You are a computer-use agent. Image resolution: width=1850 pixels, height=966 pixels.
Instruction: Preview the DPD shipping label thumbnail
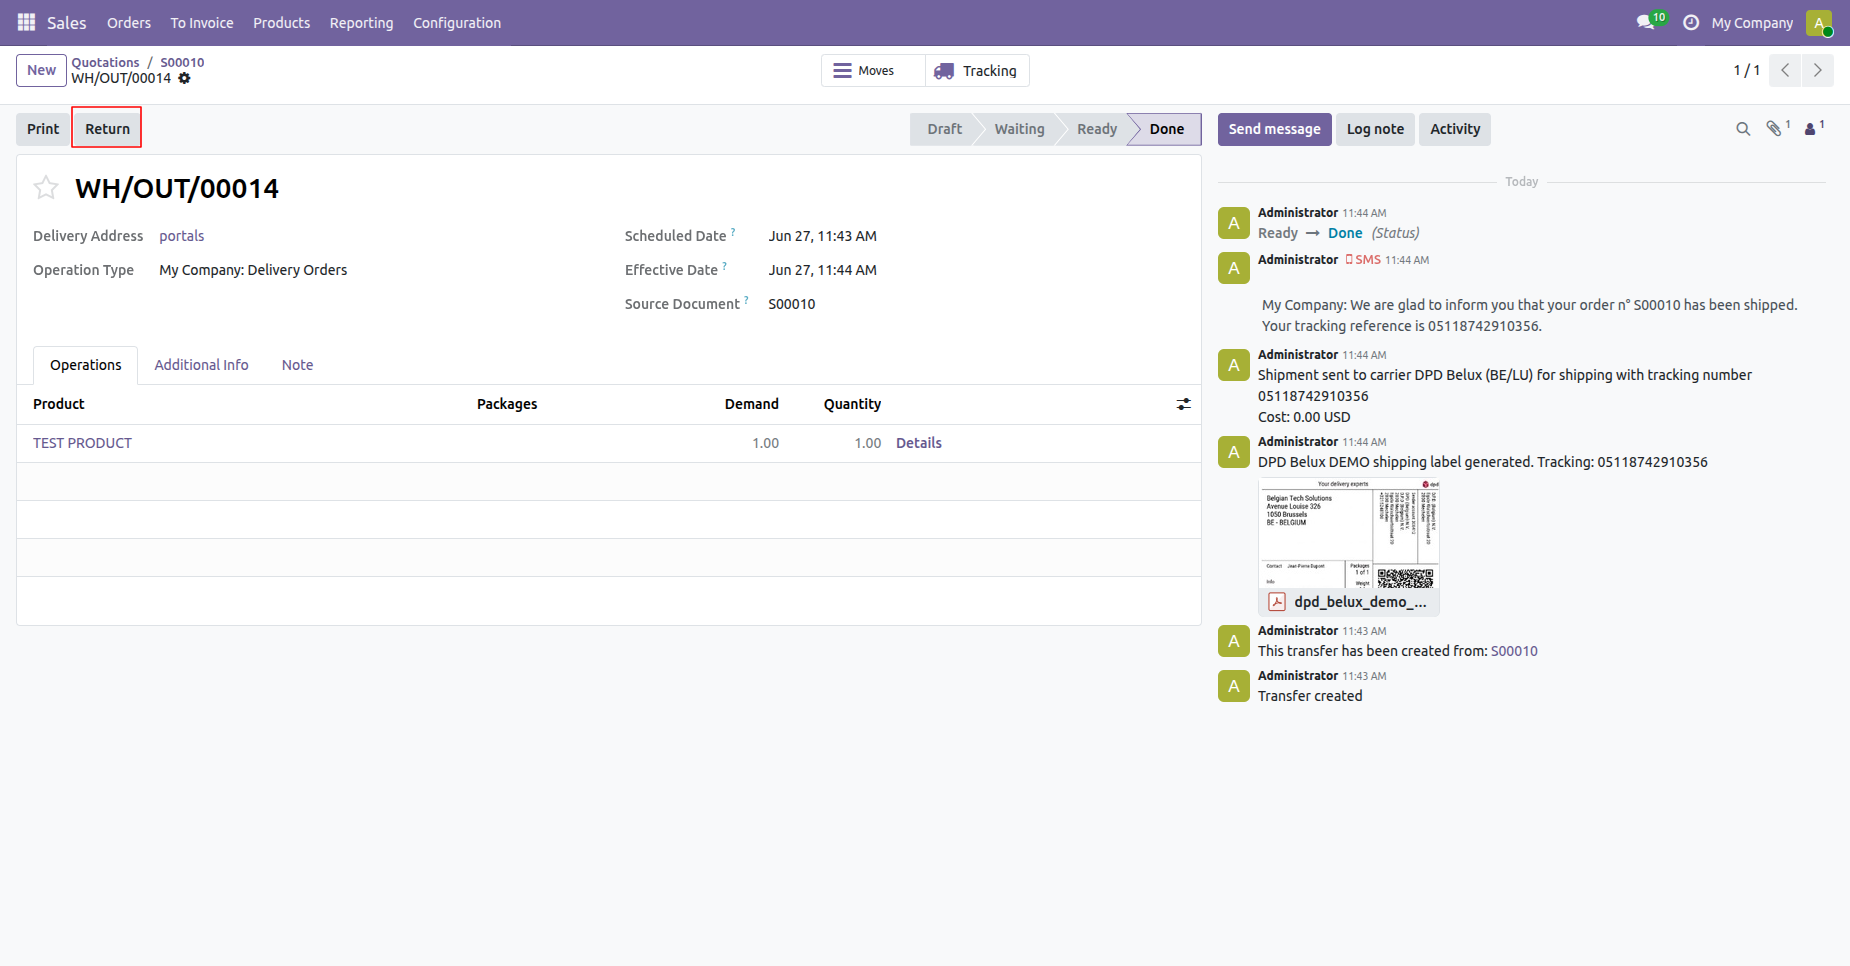[x=1348, y=534]
